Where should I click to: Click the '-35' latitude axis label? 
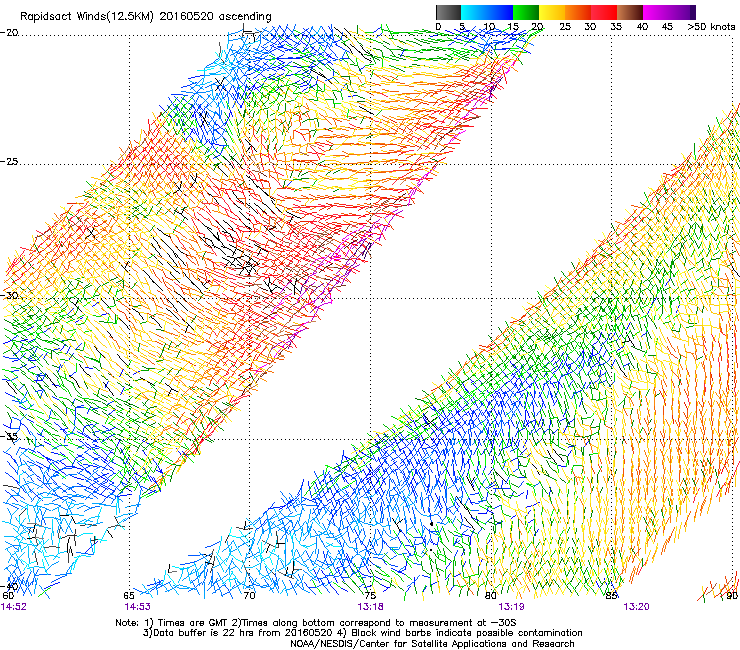click(9, 437)
